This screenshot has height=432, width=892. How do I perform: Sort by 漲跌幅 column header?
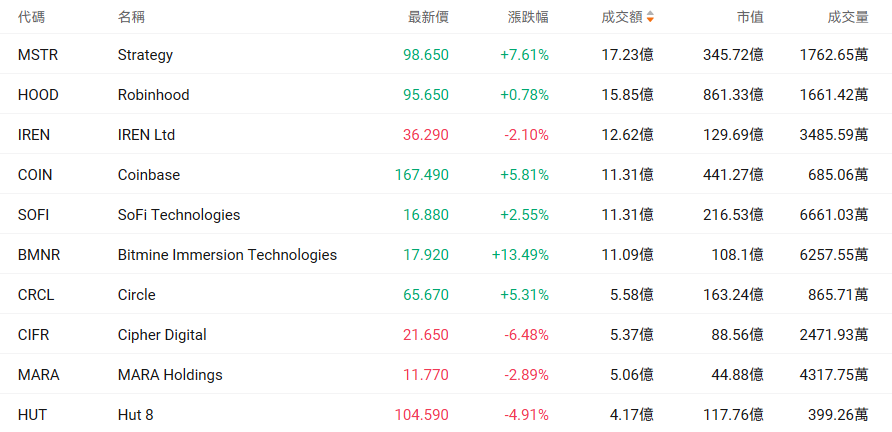pos(528,17)
